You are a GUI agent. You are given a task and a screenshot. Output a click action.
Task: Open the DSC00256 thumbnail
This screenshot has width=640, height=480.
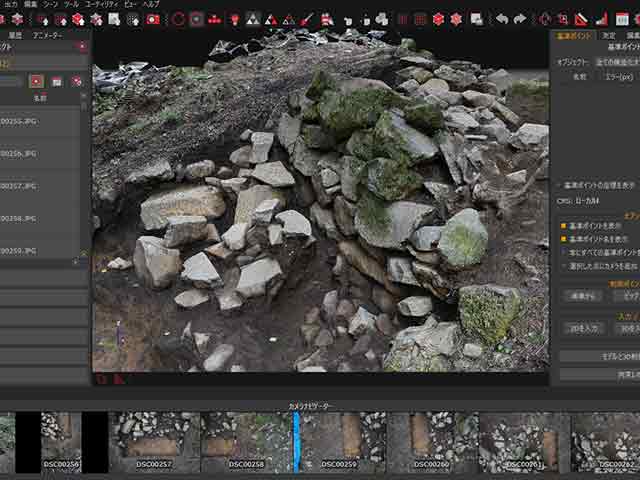(x=61, y=442)
